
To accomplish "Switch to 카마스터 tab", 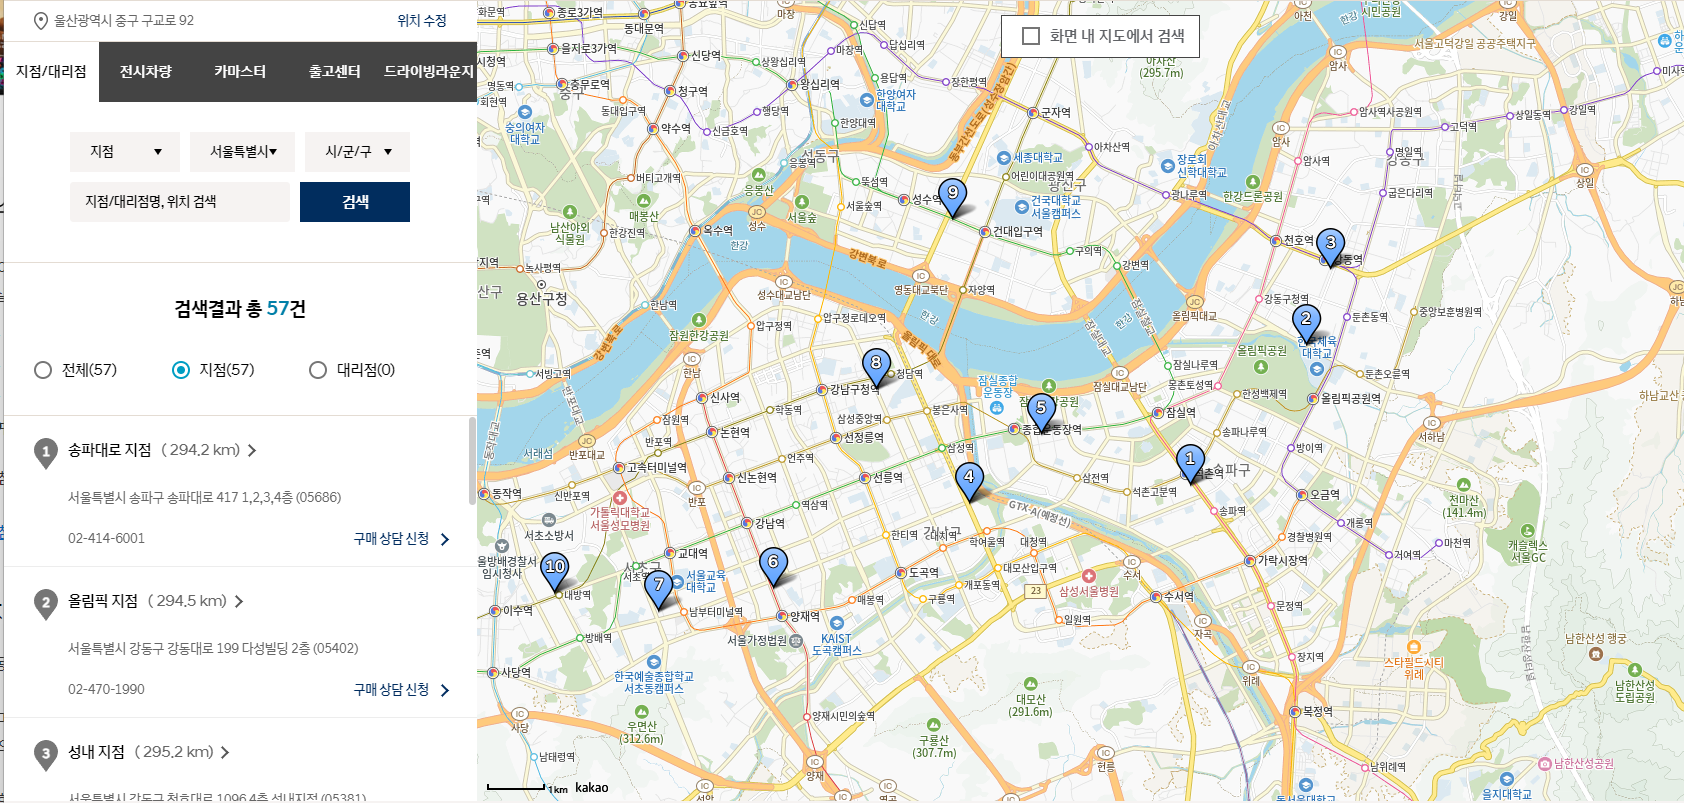I will [x=240, y=72].
